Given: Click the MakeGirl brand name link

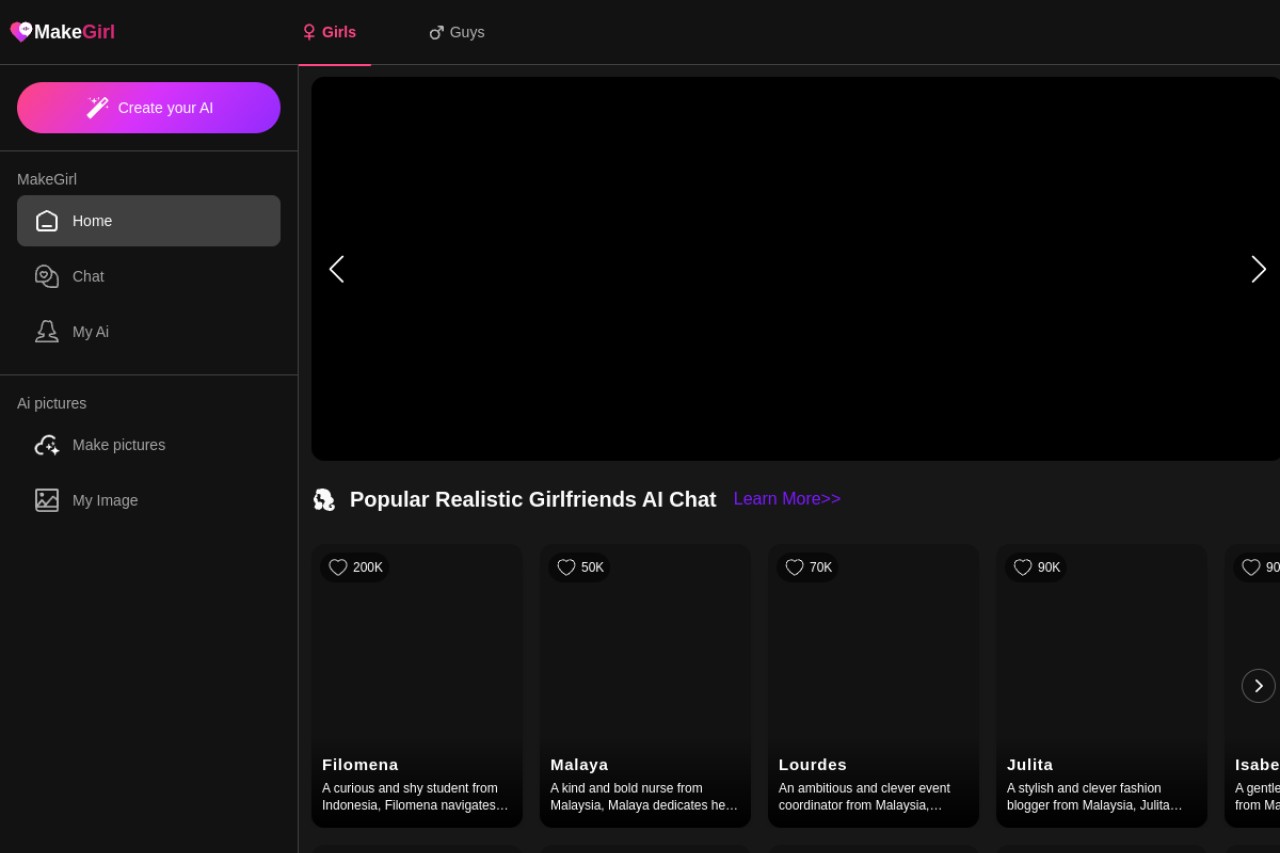Looking at the screenshot, I should click(x=74, y=32).
